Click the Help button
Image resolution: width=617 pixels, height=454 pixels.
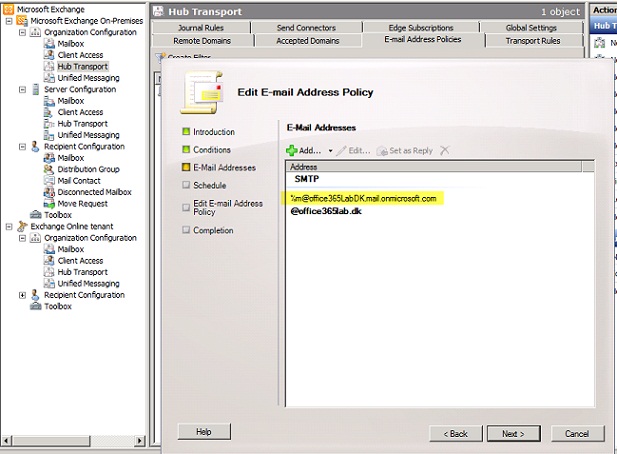coord(204,432)
